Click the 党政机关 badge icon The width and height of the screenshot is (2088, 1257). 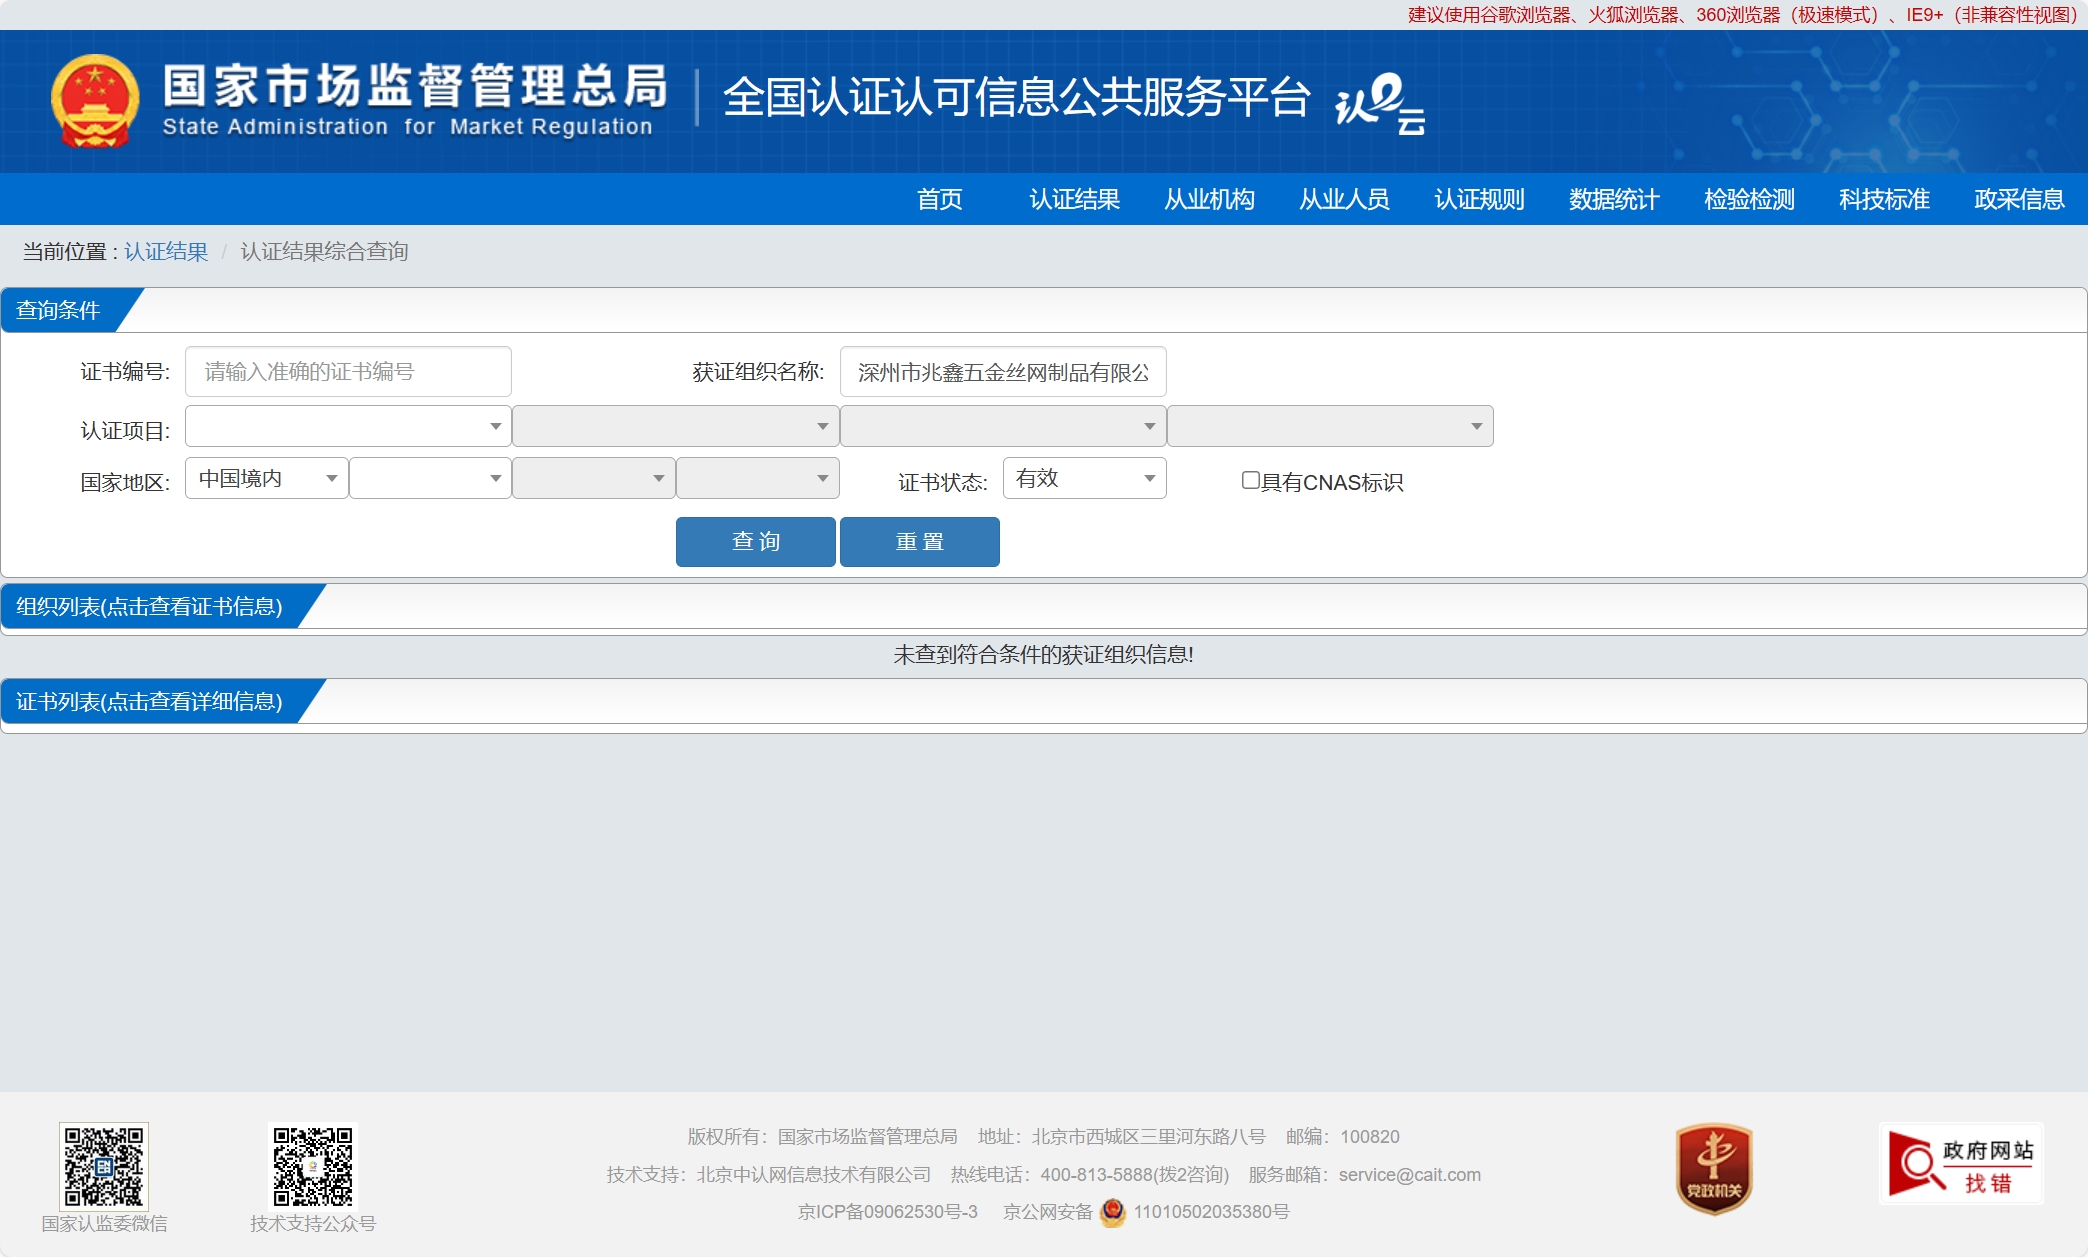pyautogui.click(x=1714, y=1168)
